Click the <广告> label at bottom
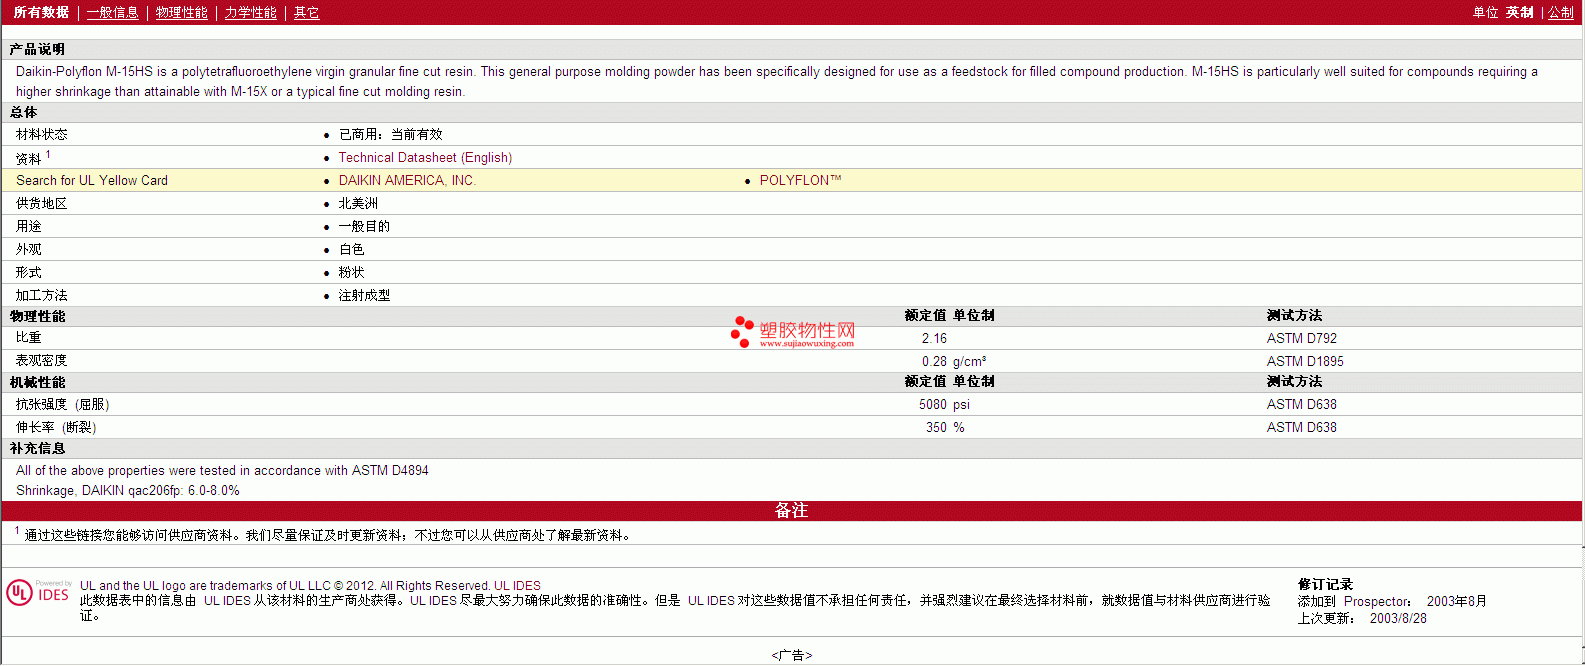This screenshot has height=666, width=1585. (791, 655)
